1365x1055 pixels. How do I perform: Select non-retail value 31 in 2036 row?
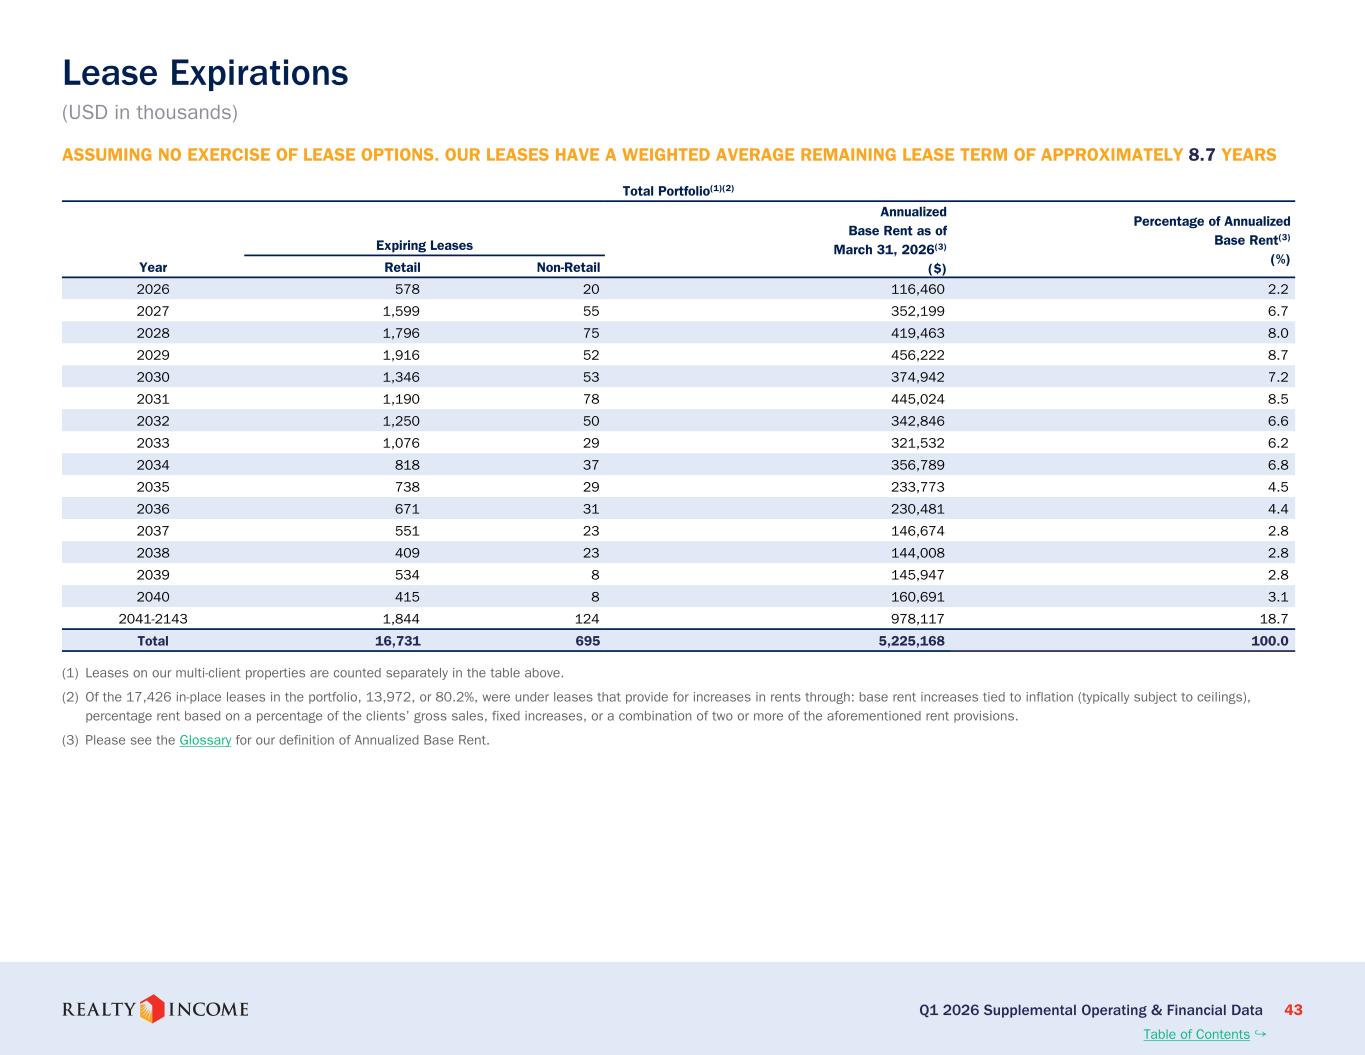click(591, 509)
